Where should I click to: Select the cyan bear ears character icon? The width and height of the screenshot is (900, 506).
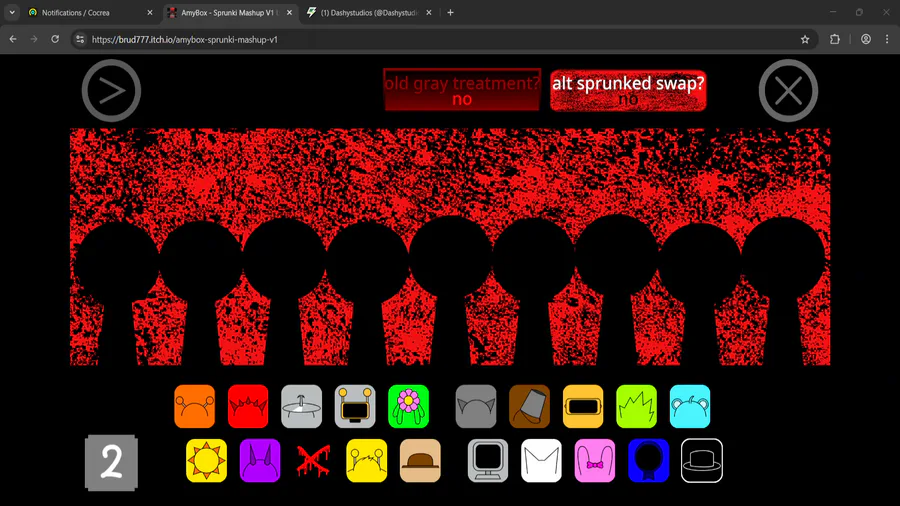tap(690, 406)
